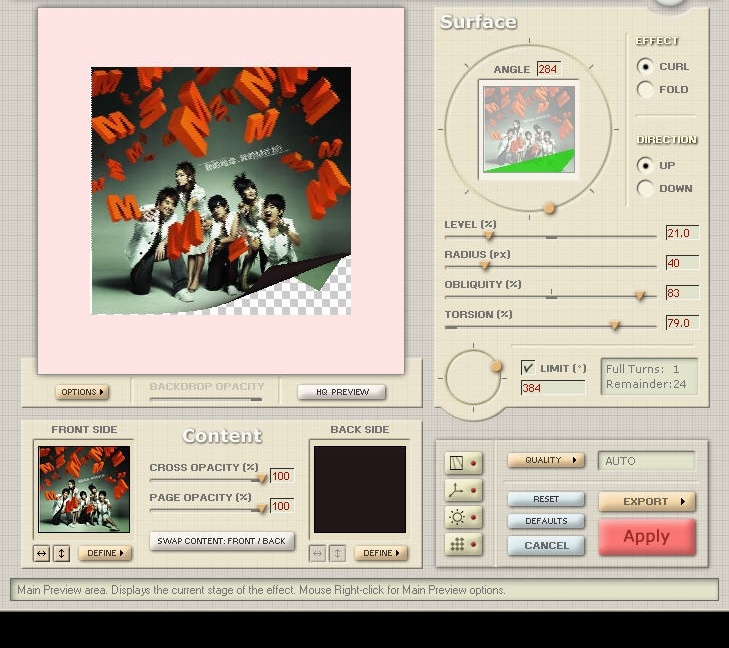Click the Limit degrees value field
The image size is (729, 648).
[x=553, y=388]
